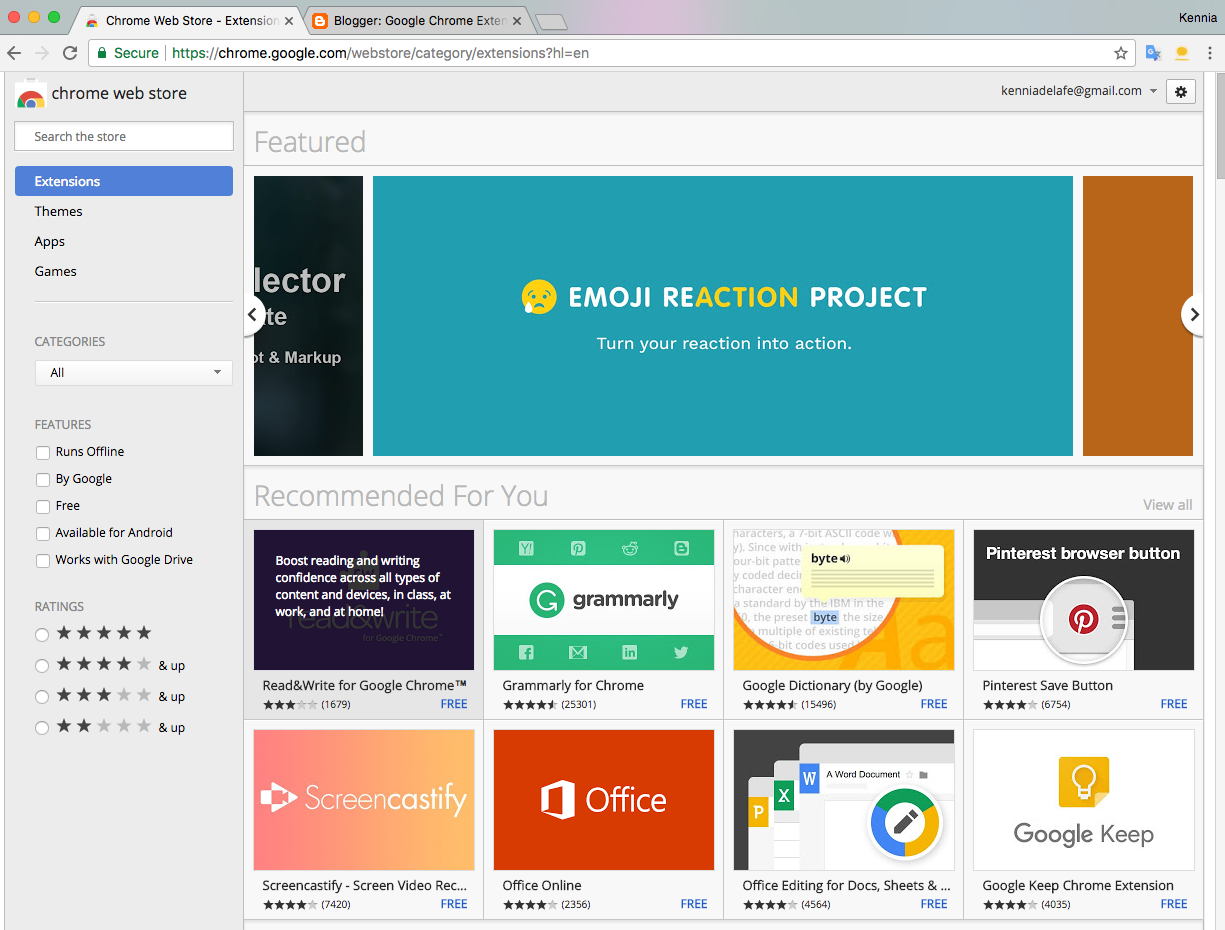Enable the Runs Offline filter

pyautogui.click(x=42, y=452)
